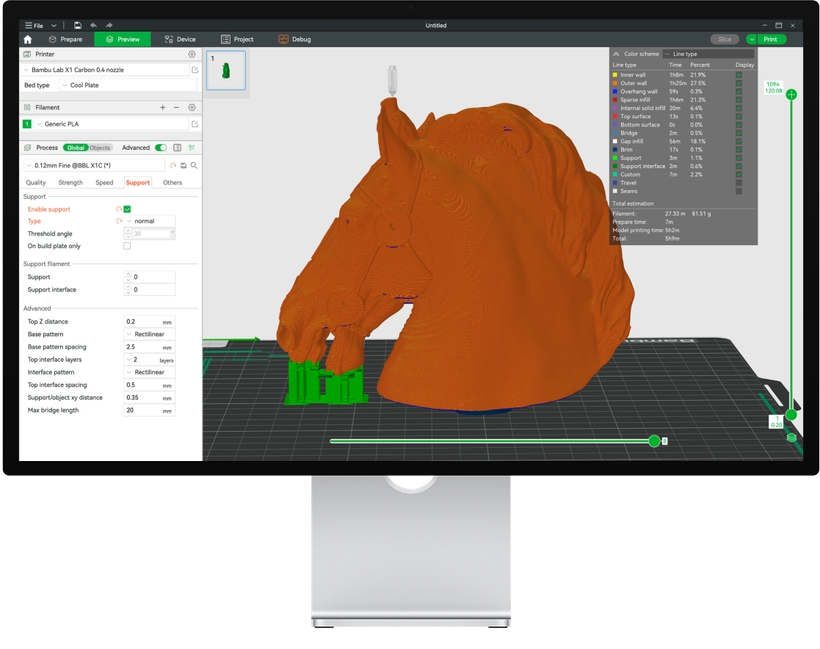Remove a filament with the minus icon
Screen dimensions: 820x649
(176, 107)
